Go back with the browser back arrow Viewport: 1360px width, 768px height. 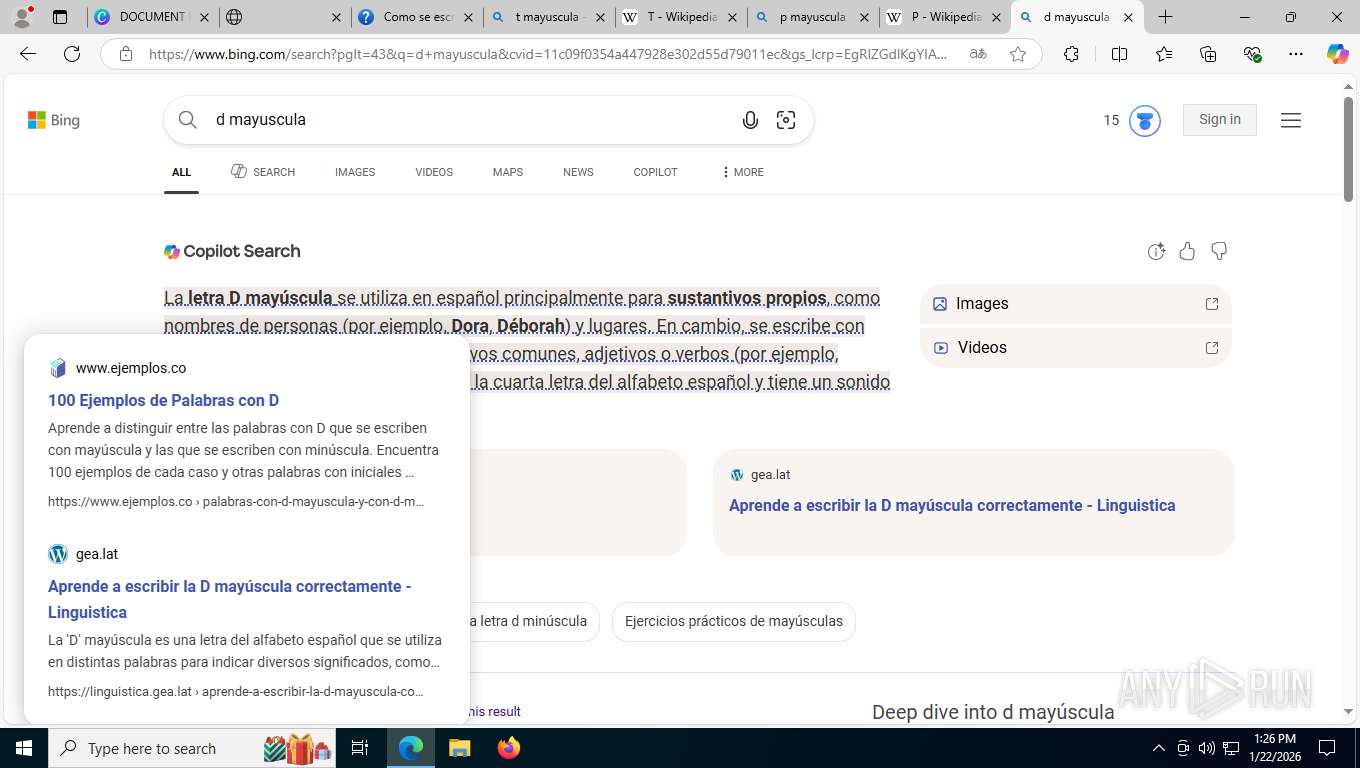(x=28, y=54)
